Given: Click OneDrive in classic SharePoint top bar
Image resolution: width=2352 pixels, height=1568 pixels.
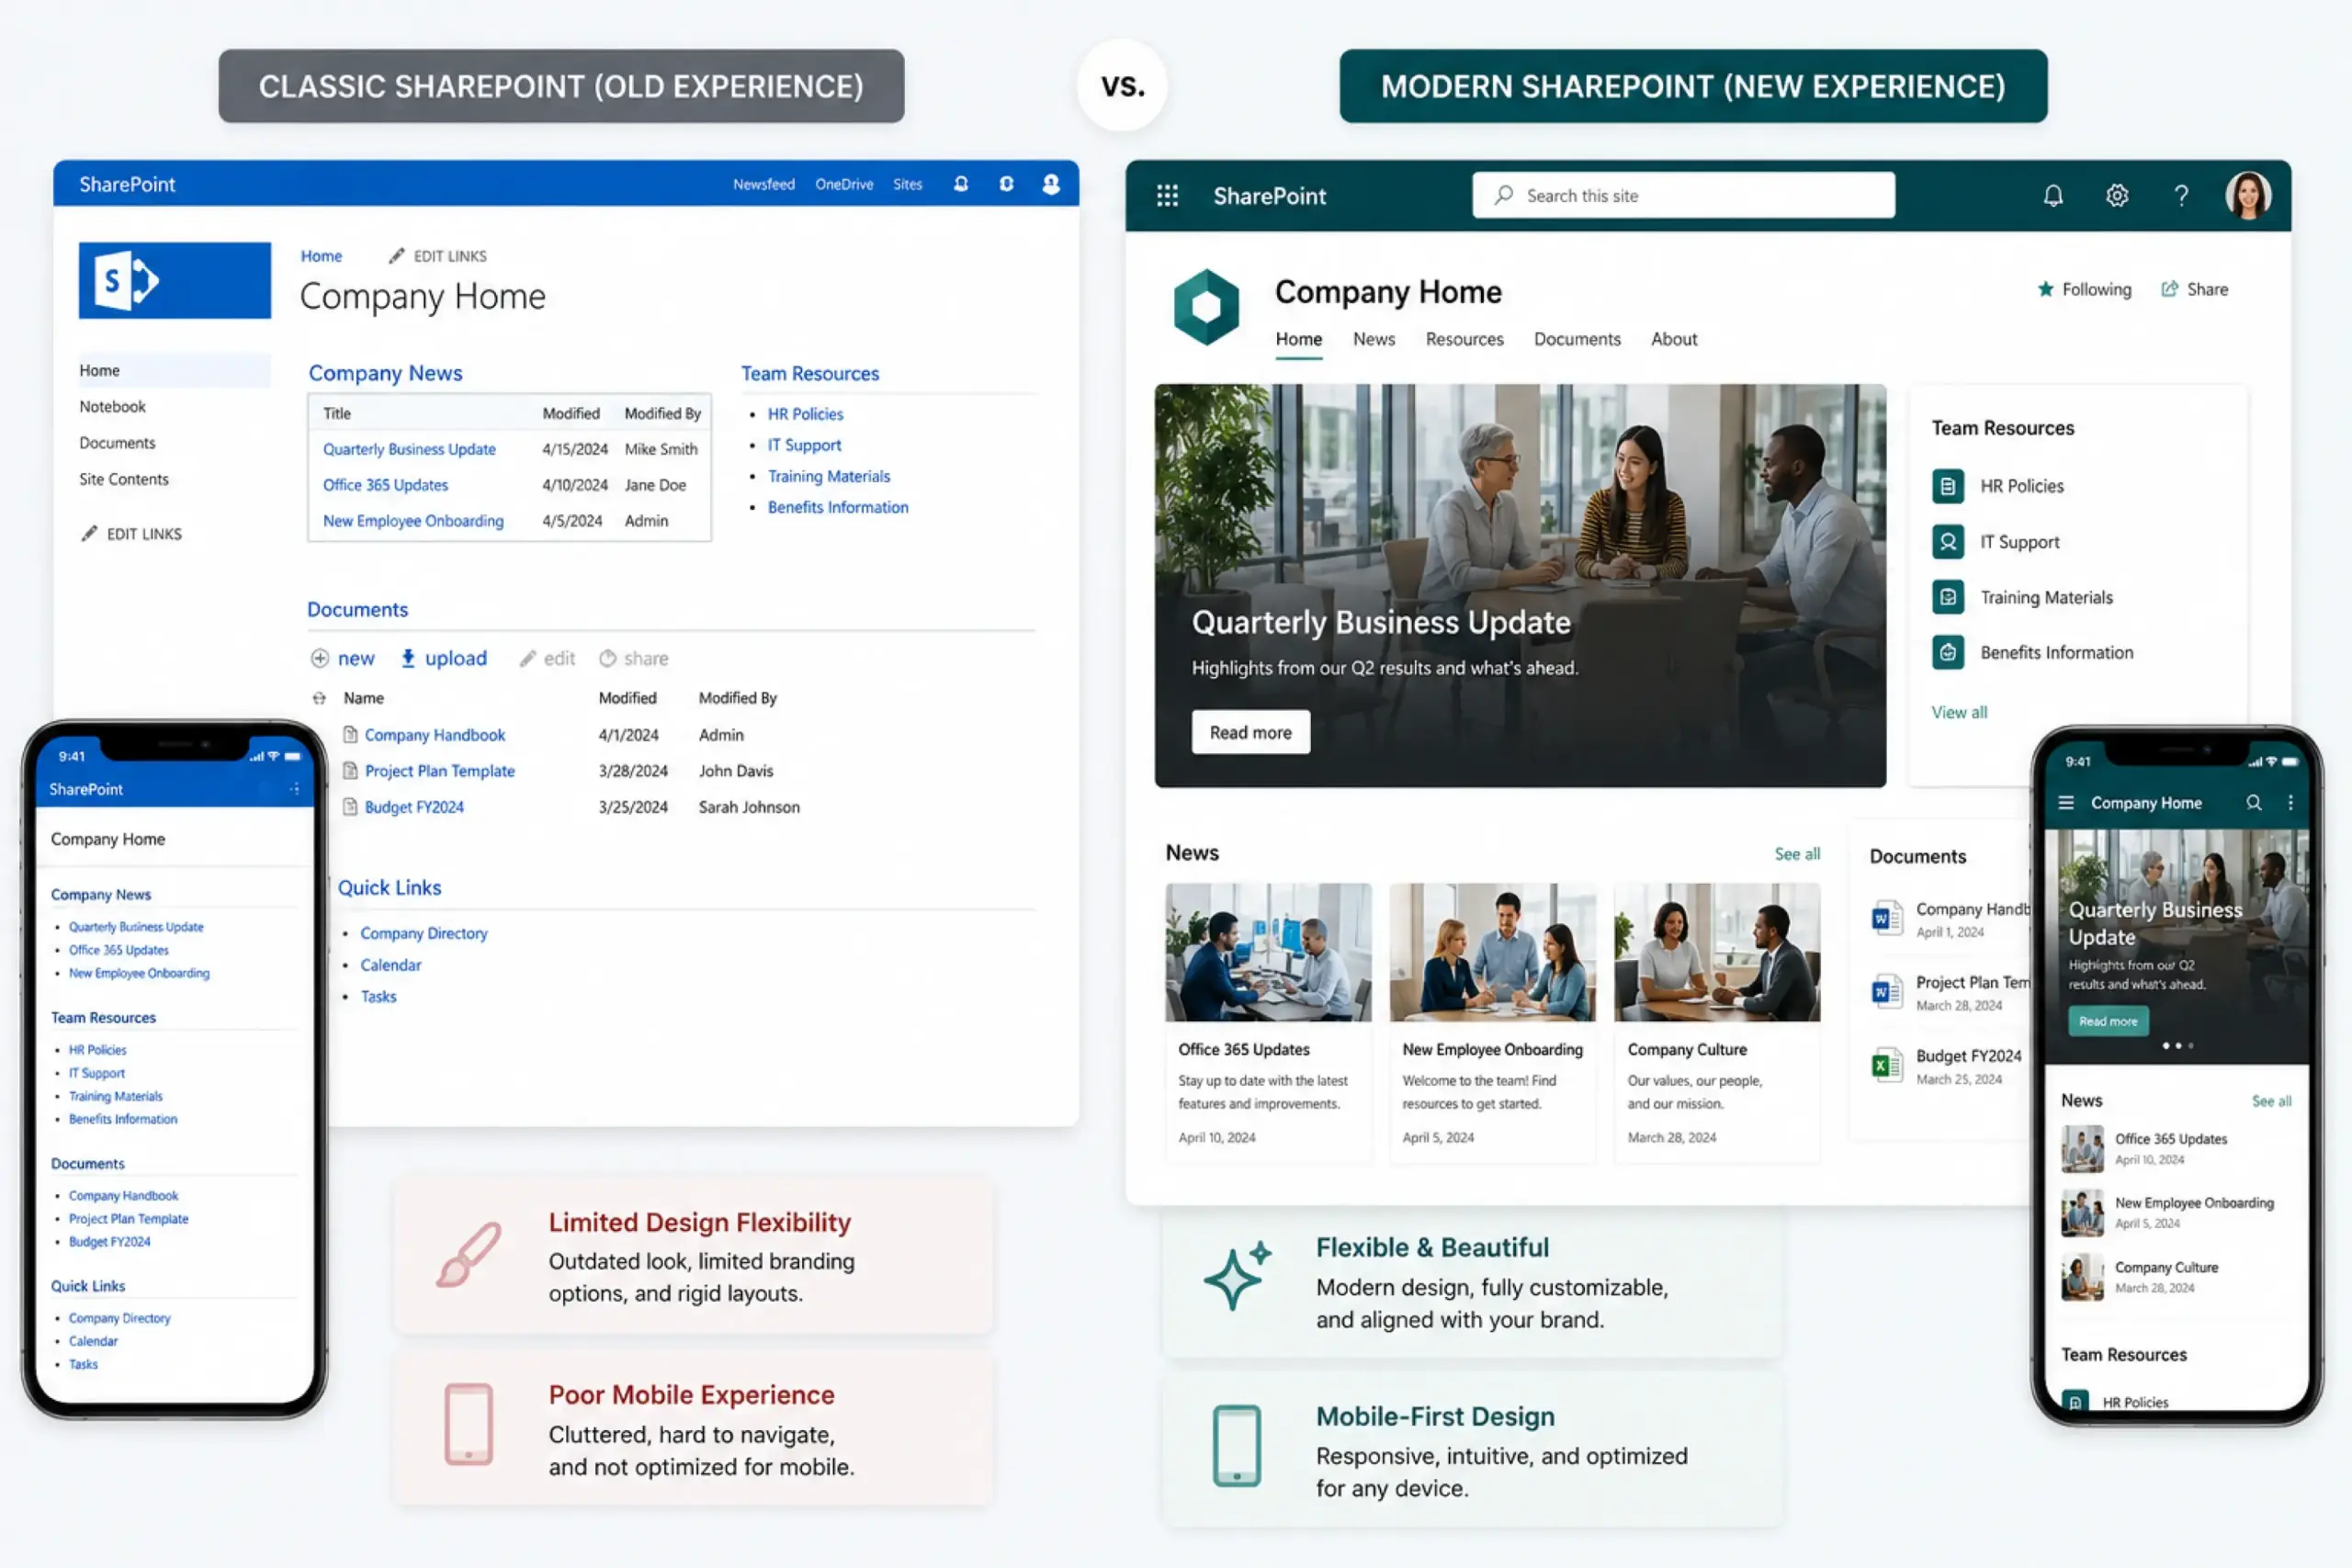Looking at the screenshot, I should 844,184.
